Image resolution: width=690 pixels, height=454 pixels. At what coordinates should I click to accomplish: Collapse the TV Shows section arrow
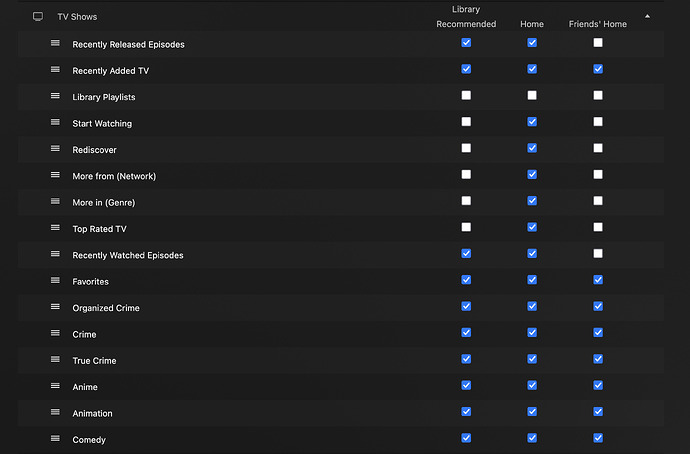coord(647,17)
